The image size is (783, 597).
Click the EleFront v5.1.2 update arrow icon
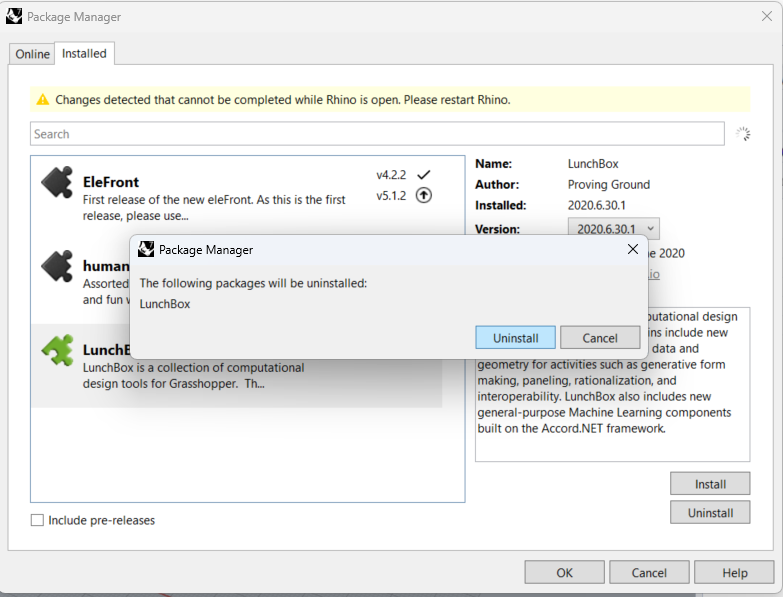(x=423, y=195)
